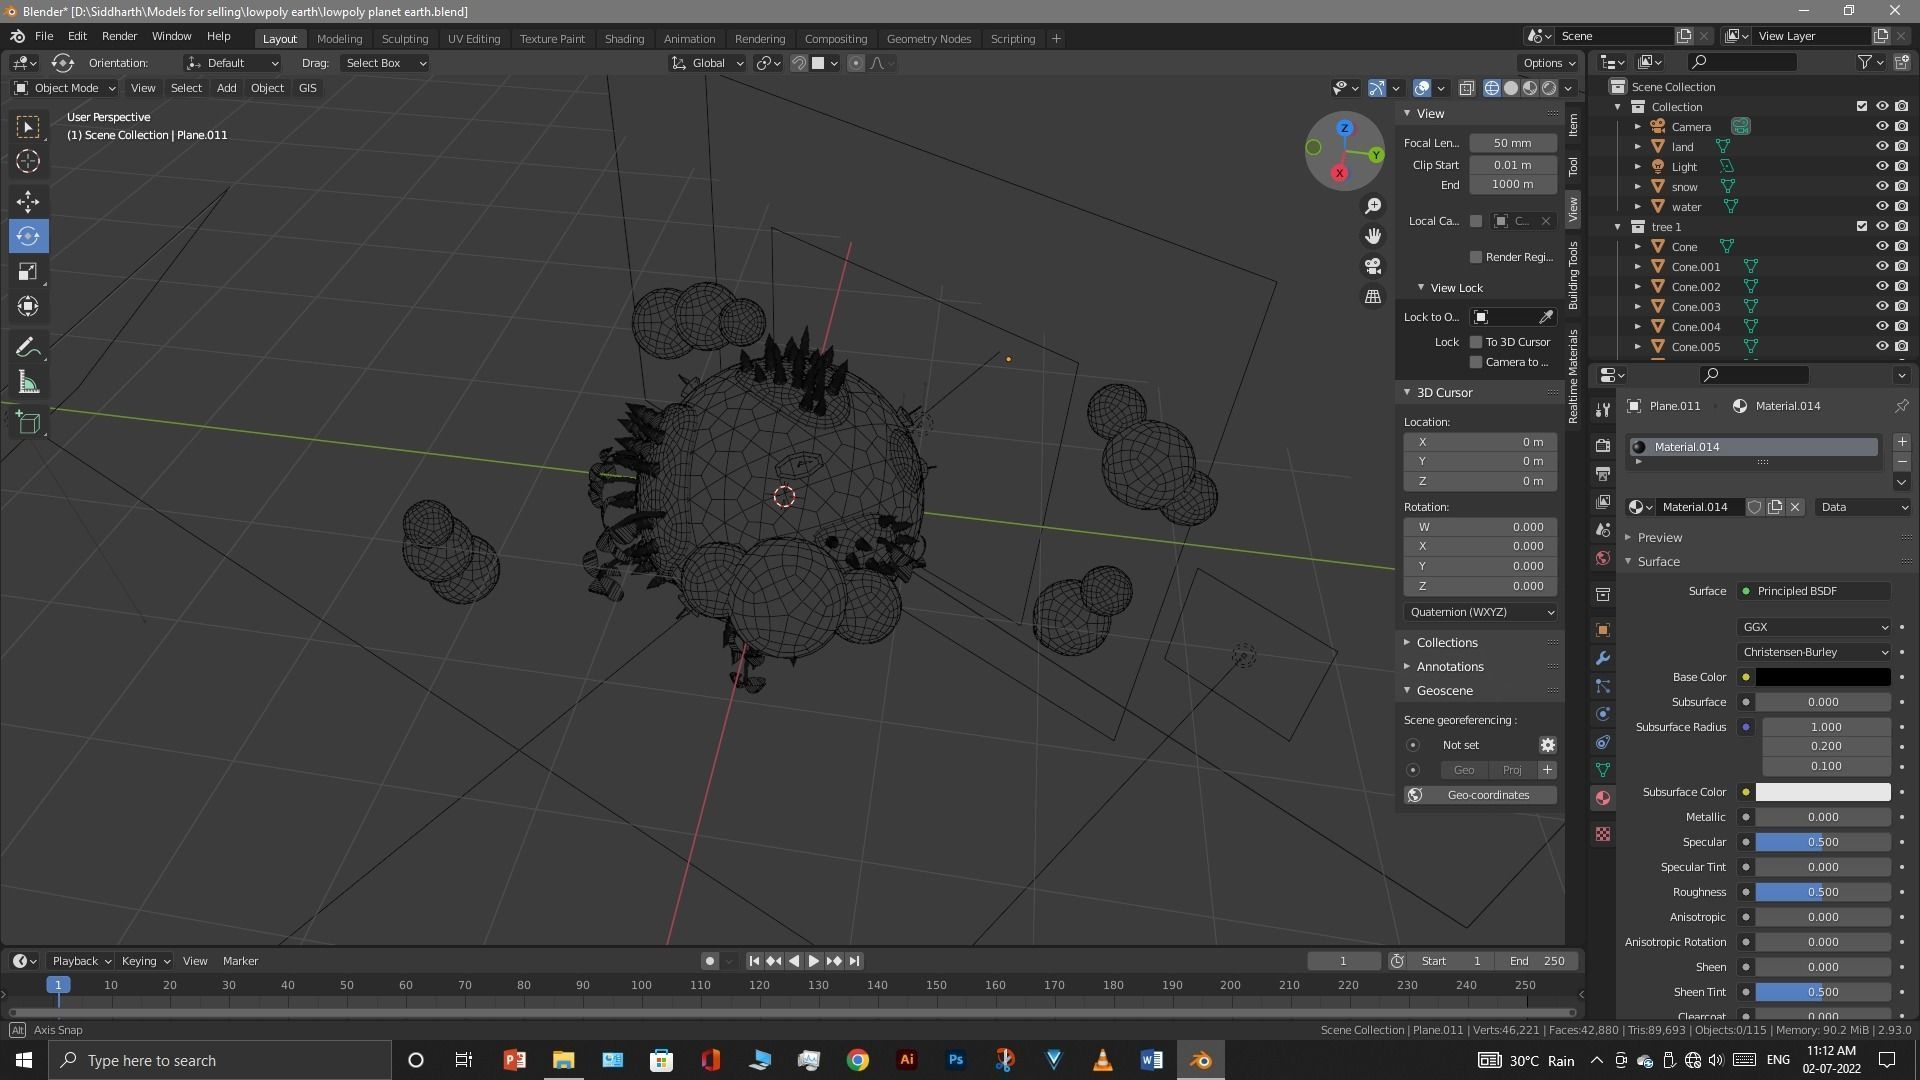
Task: Hide the land object in viewport
Action: 1881,147
